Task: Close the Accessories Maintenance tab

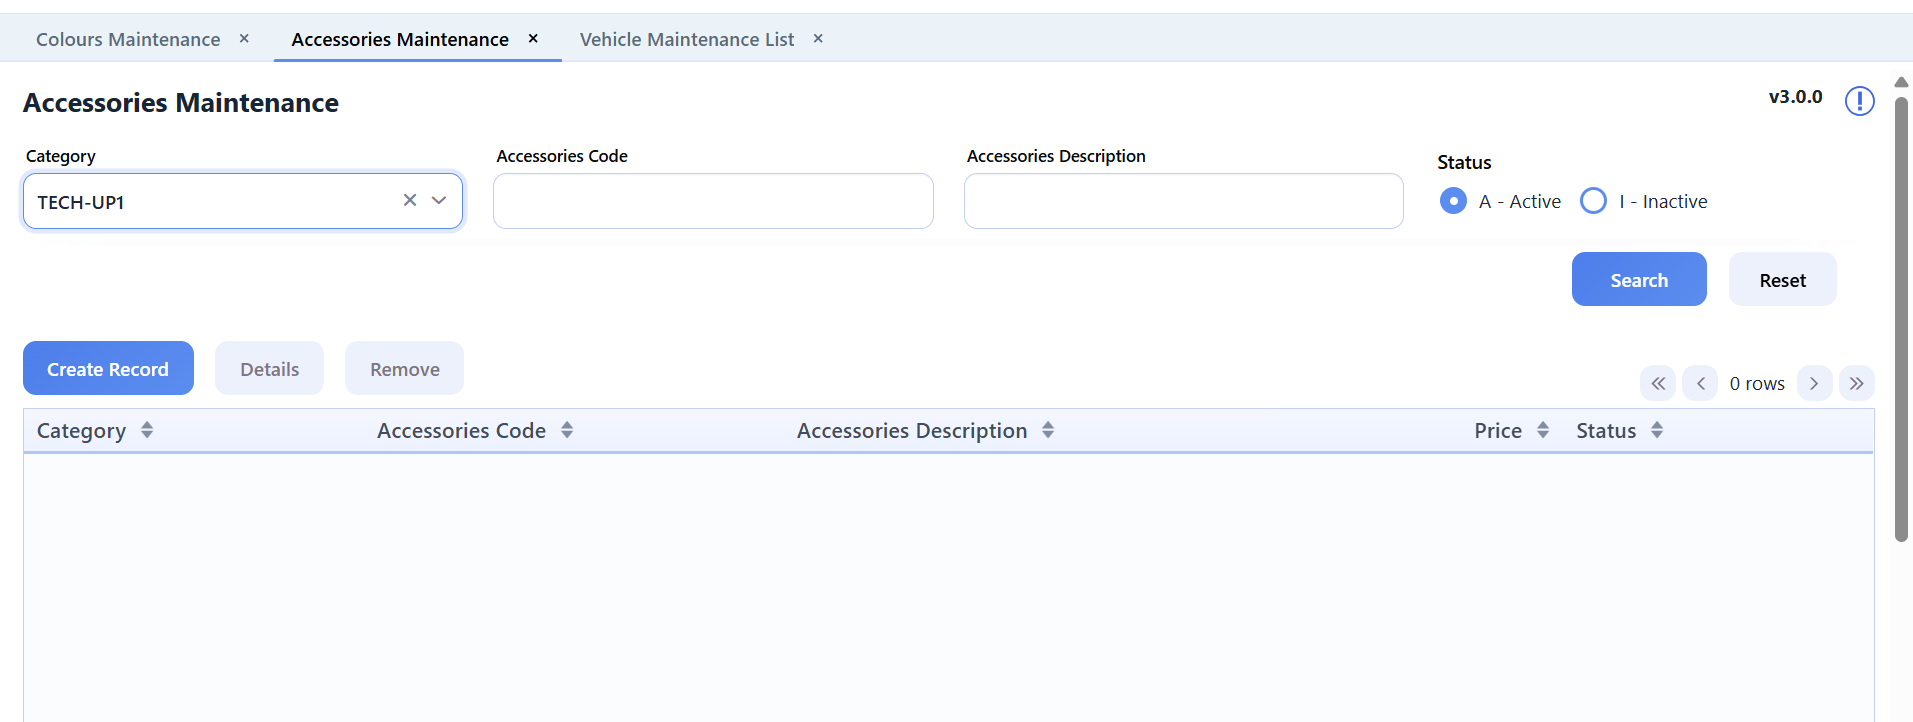Action: click(533, 38)
